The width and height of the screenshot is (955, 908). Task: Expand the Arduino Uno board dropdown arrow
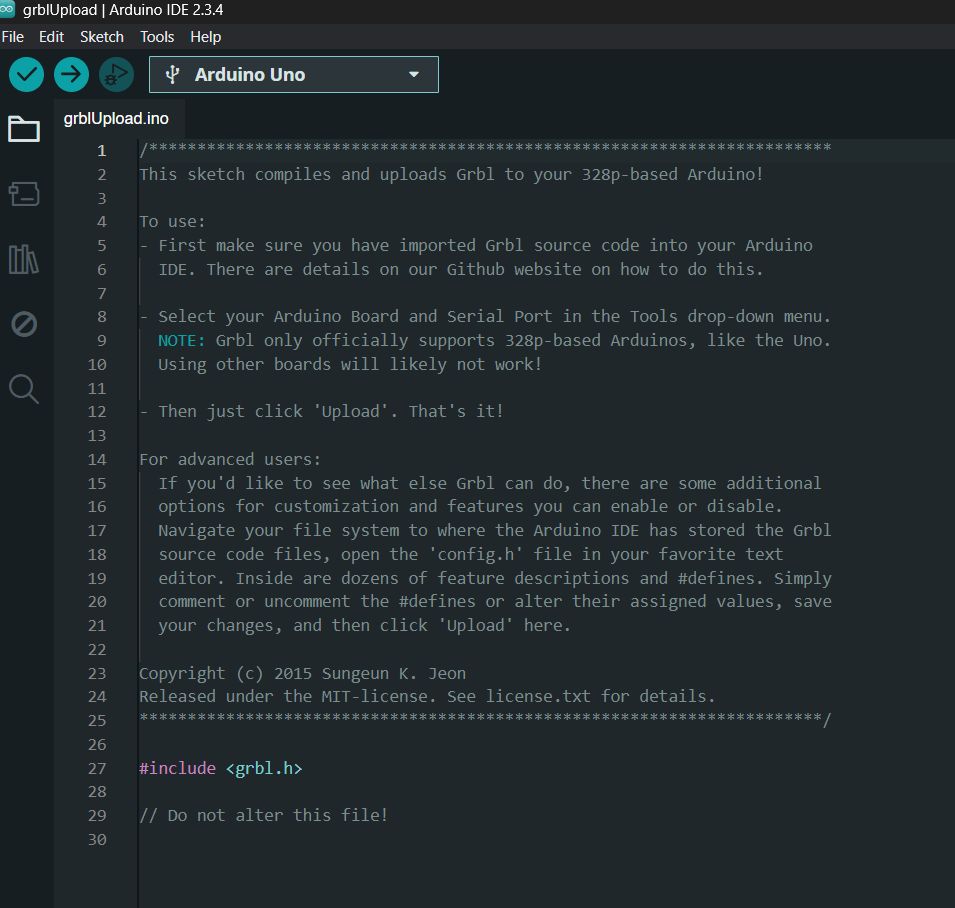(414, 74)
